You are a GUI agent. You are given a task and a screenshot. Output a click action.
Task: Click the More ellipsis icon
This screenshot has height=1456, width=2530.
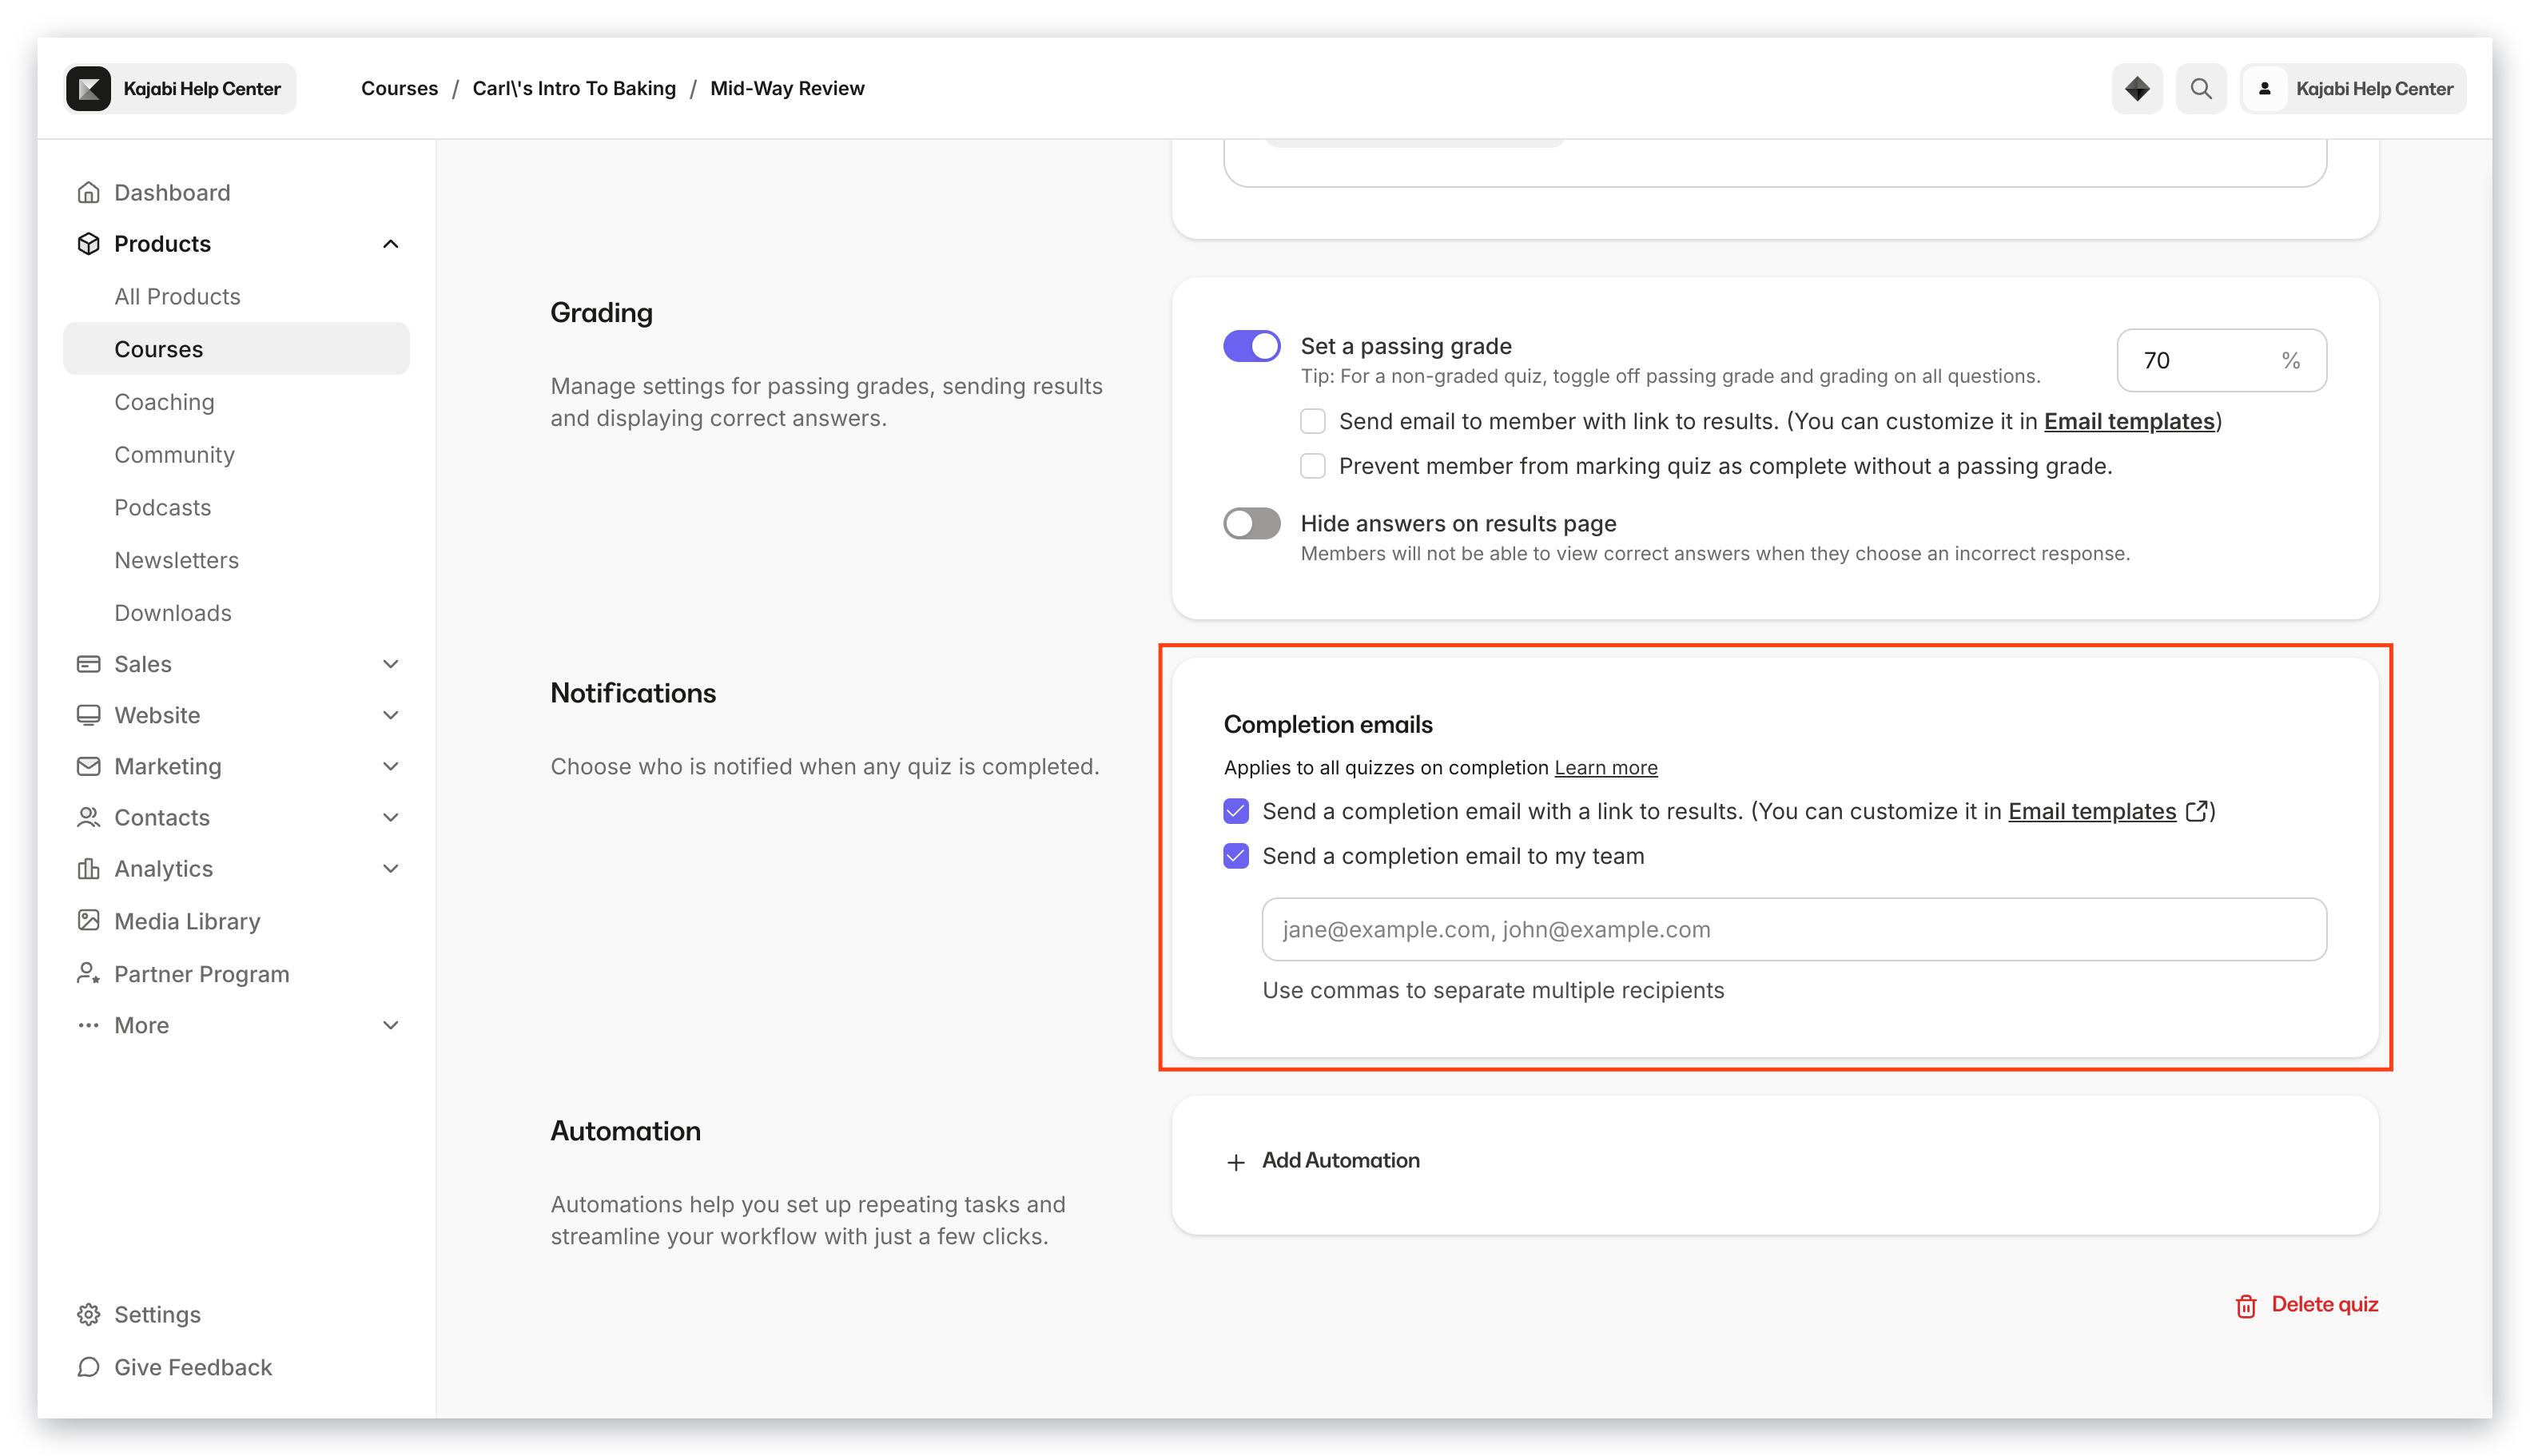tap(88, 1025)
